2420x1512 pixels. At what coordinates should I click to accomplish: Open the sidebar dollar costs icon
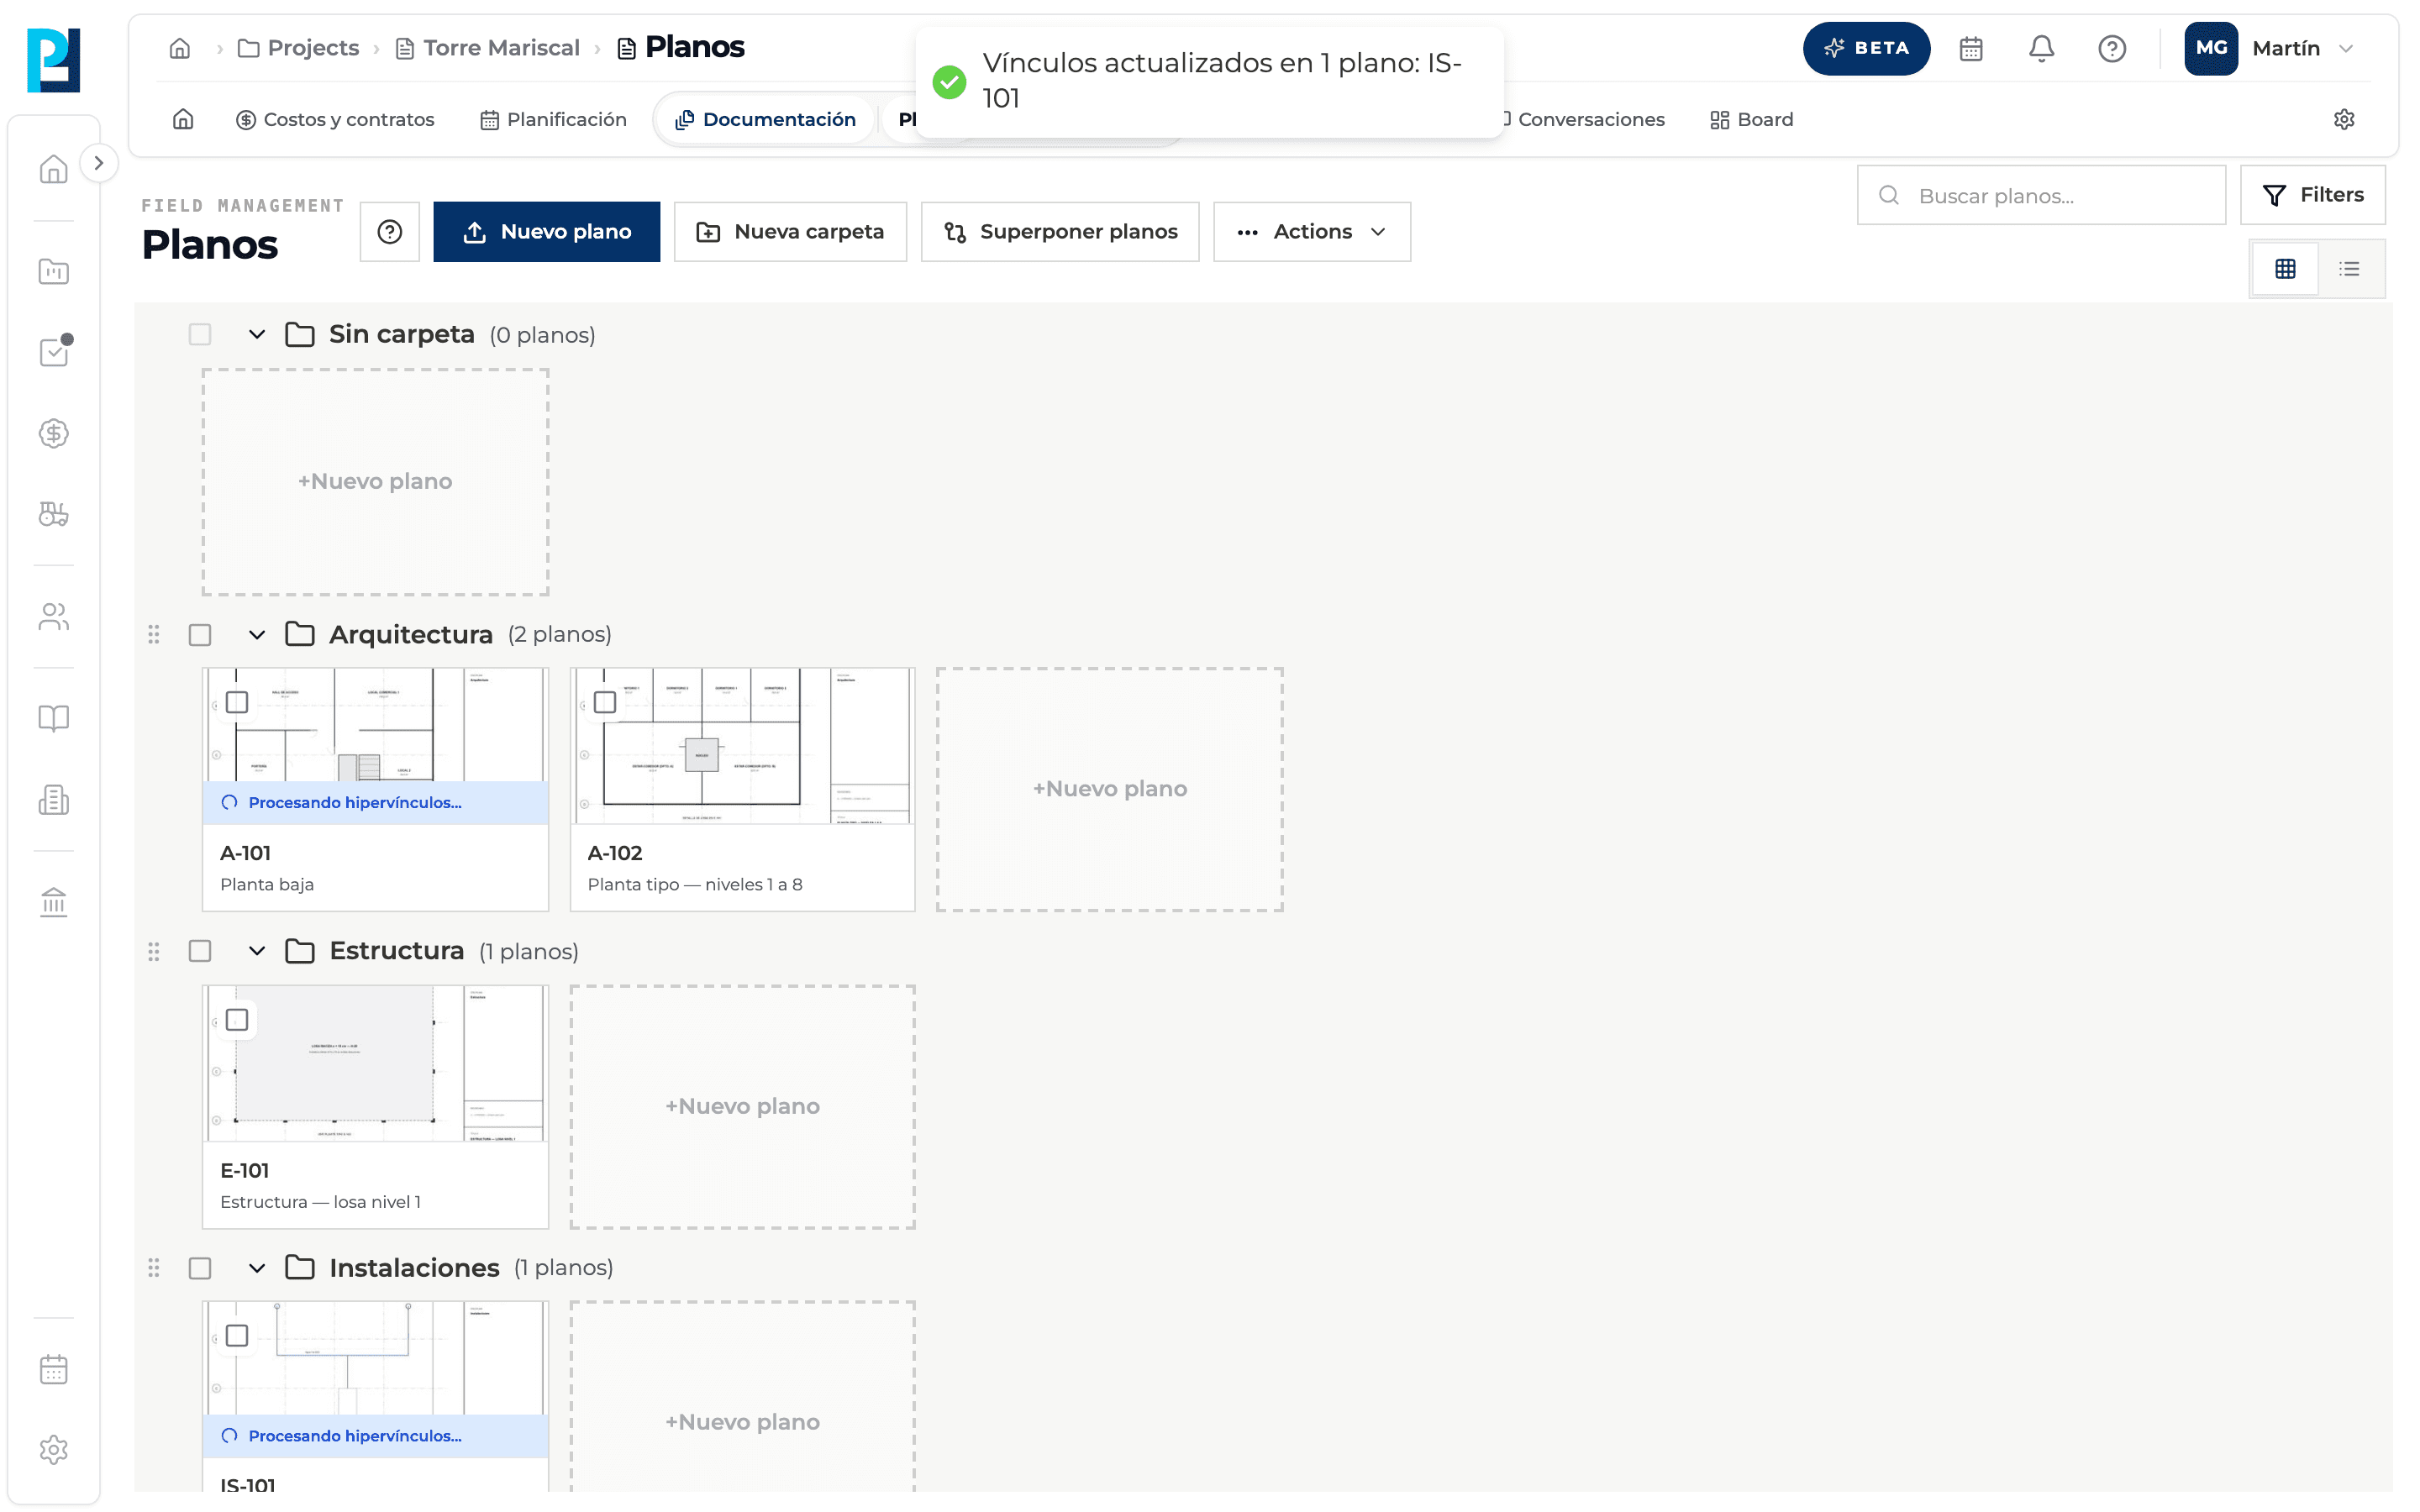point(53,433)
